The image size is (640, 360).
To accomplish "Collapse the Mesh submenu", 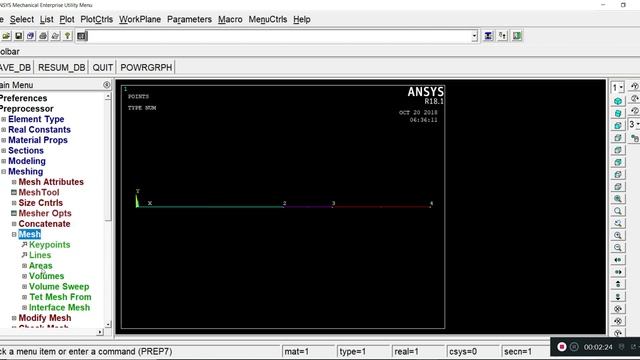I will point(14,234).
